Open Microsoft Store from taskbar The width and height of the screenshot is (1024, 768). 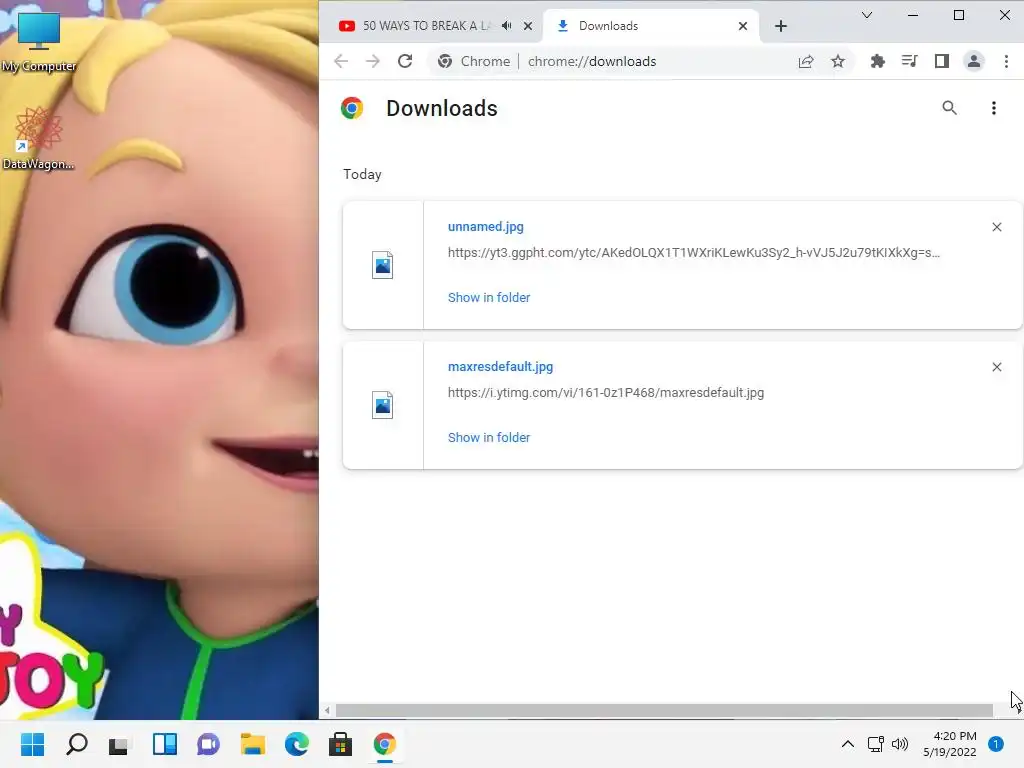[340, 744]
